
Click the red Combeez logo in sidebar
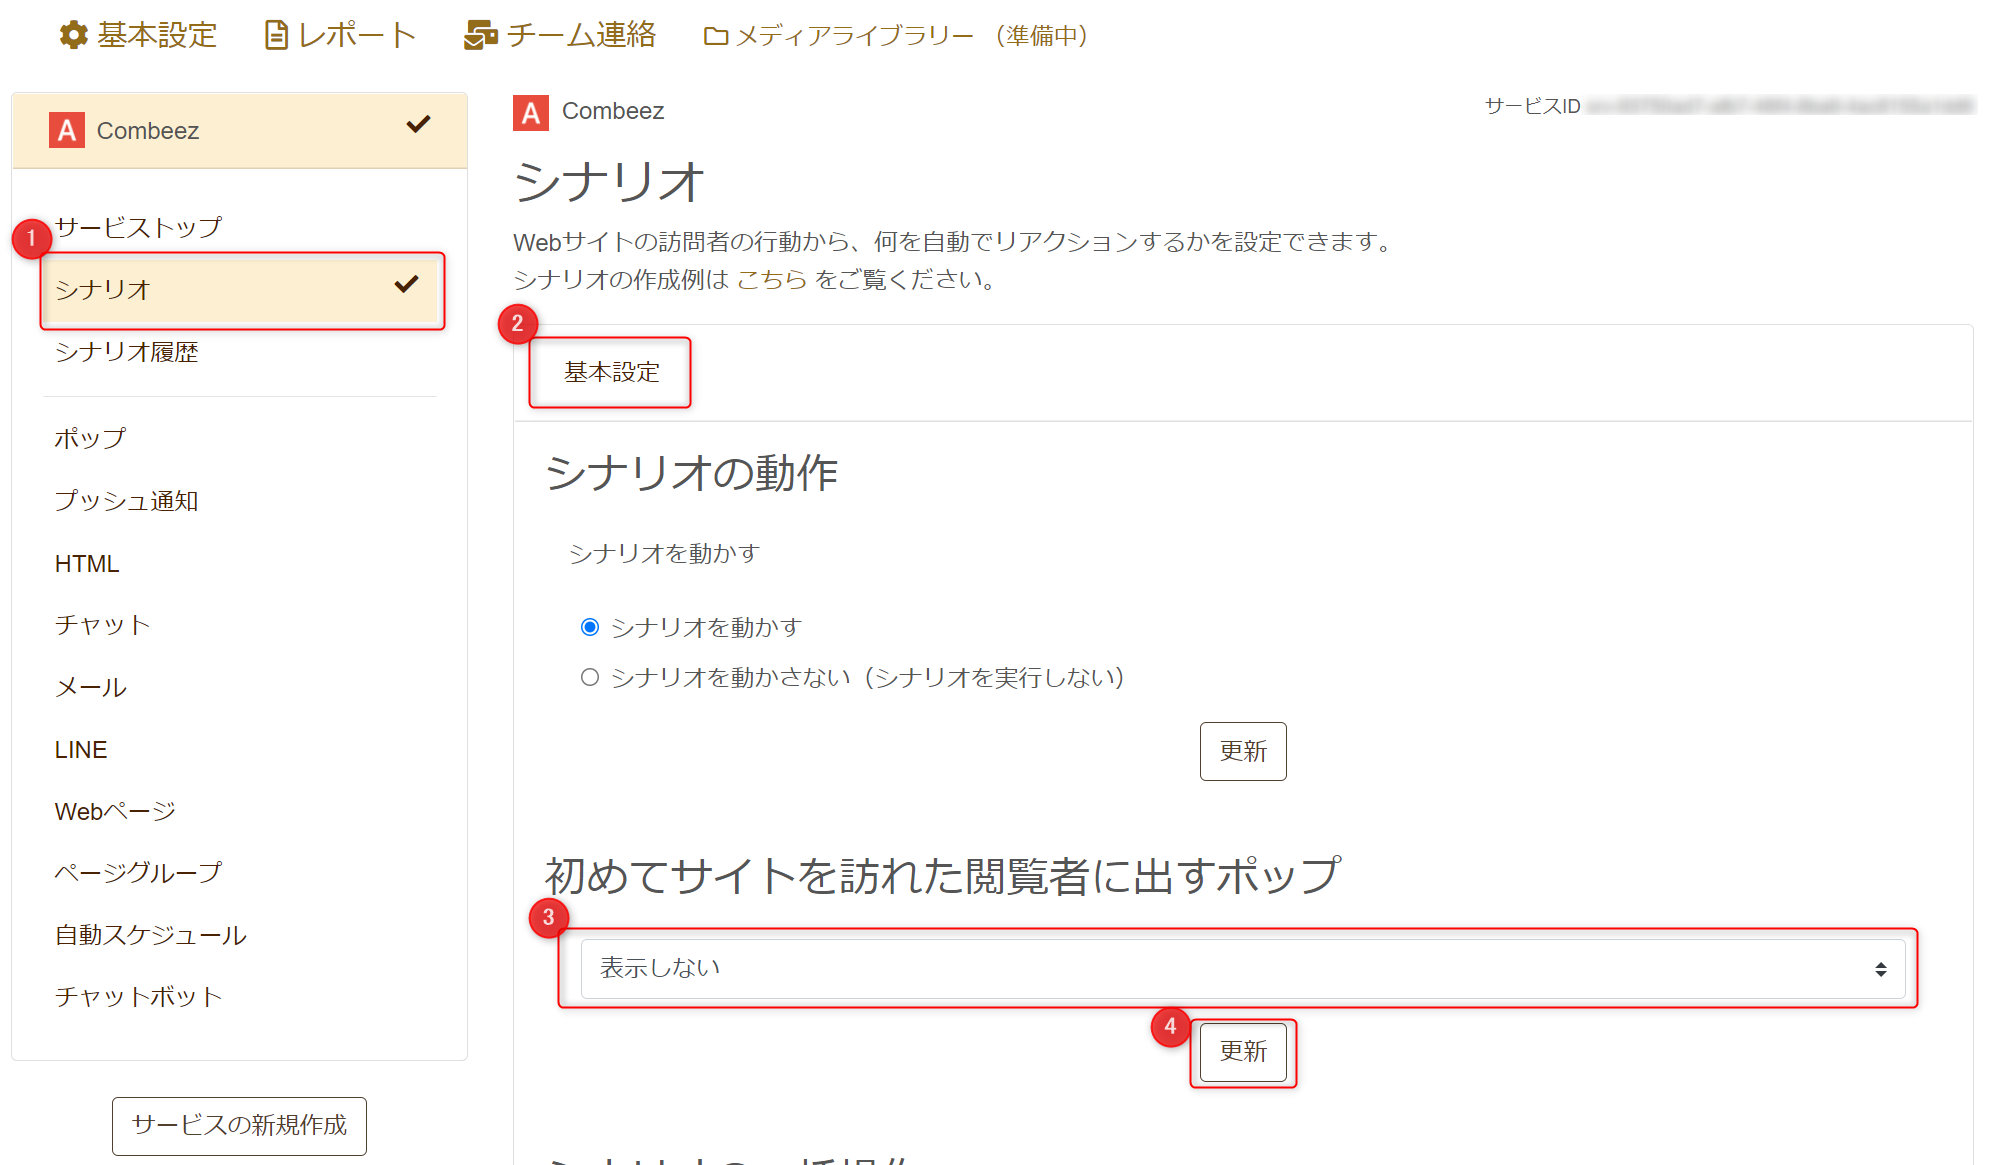[67, 130]
